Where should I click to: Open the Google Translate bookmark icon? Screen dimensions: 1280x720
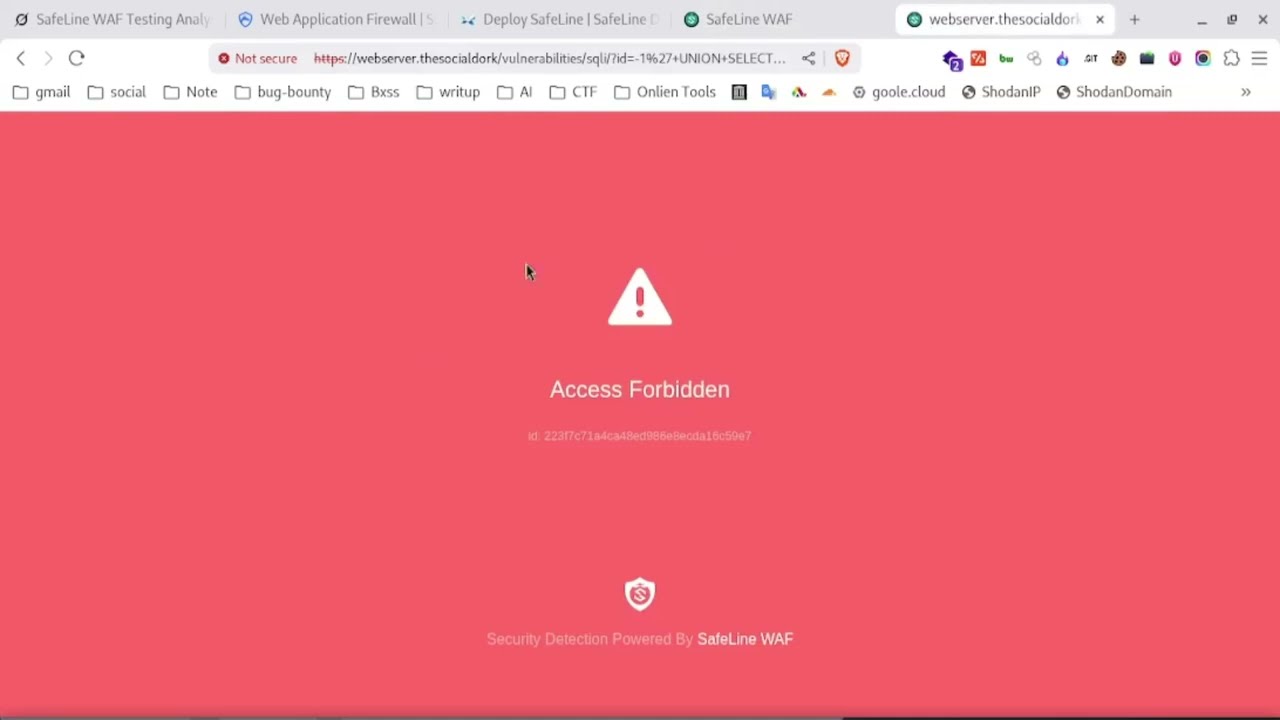tap(768, 92)
